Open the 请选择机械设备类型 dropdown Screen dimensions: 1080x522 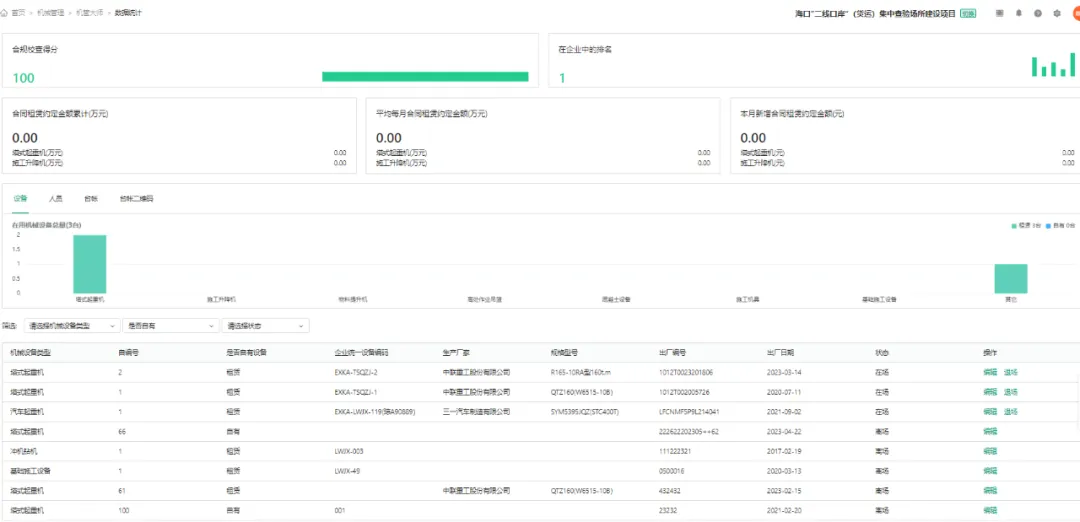(72, 325)
